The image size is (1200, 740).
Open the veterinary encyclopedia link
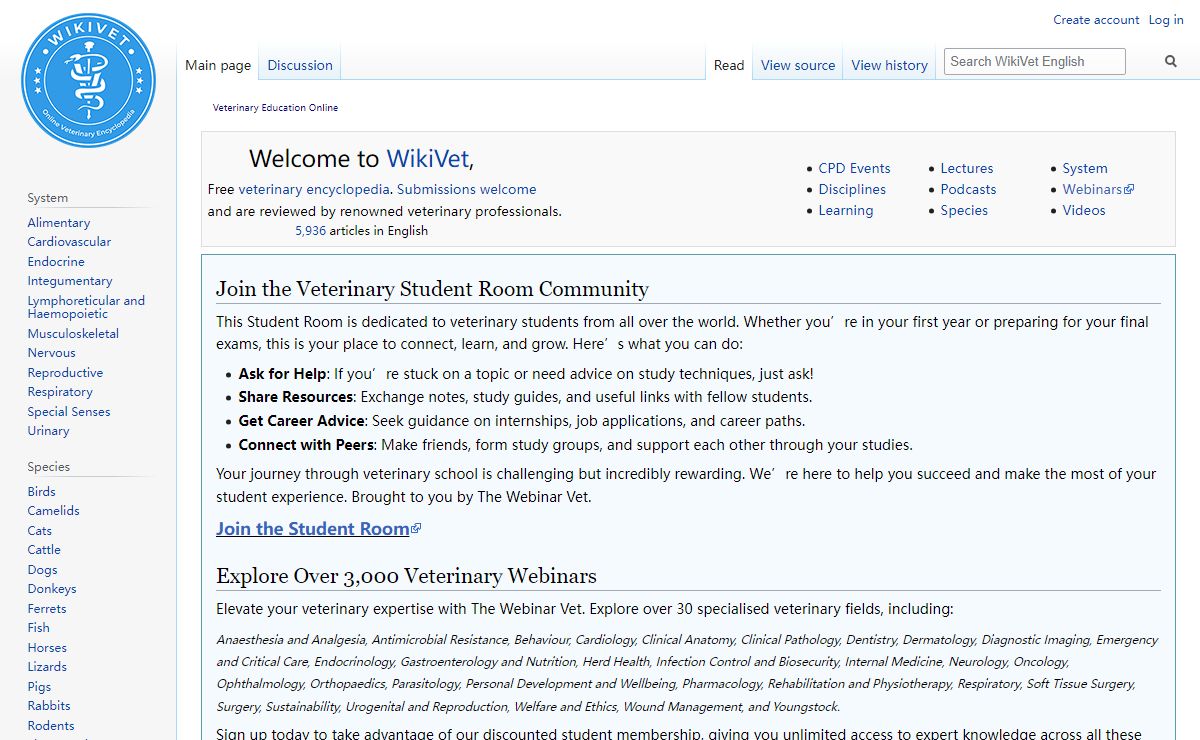coord(314,189)
